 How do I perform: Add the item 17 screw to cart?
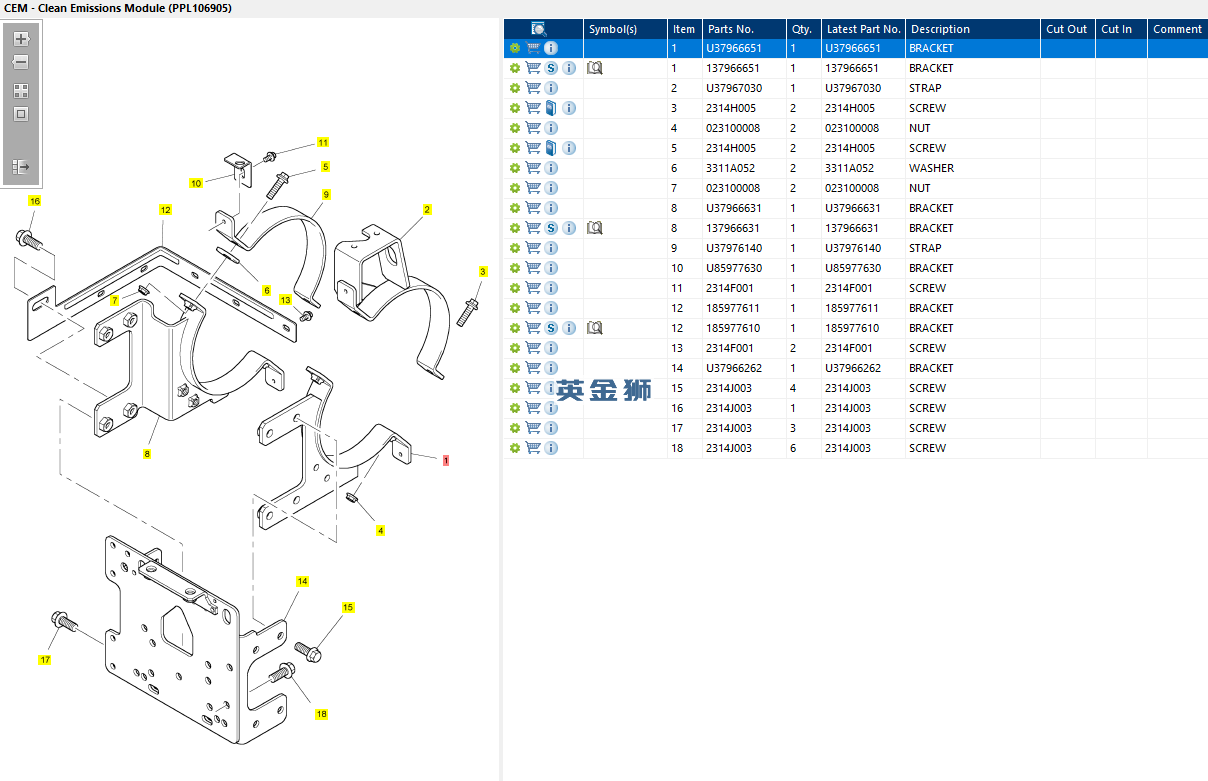point(533,428)
